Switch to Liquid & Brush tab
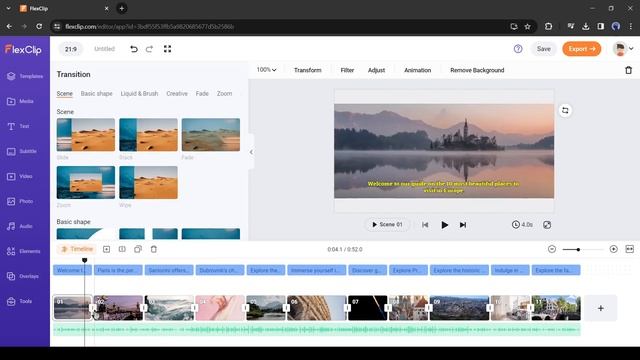 click(x=139, y=93)
